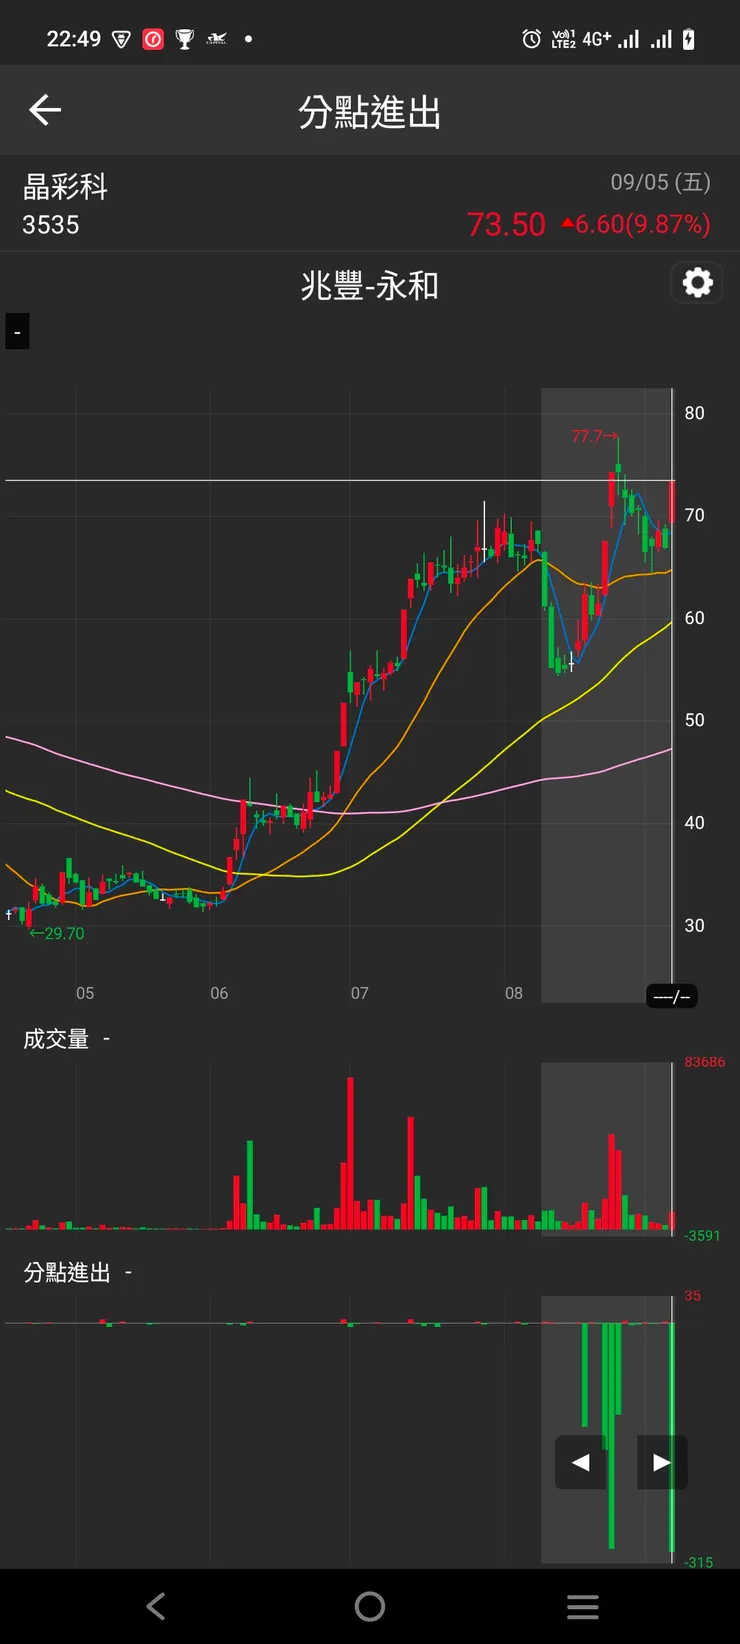Tap the battery charging status icon

click(688, 39)
